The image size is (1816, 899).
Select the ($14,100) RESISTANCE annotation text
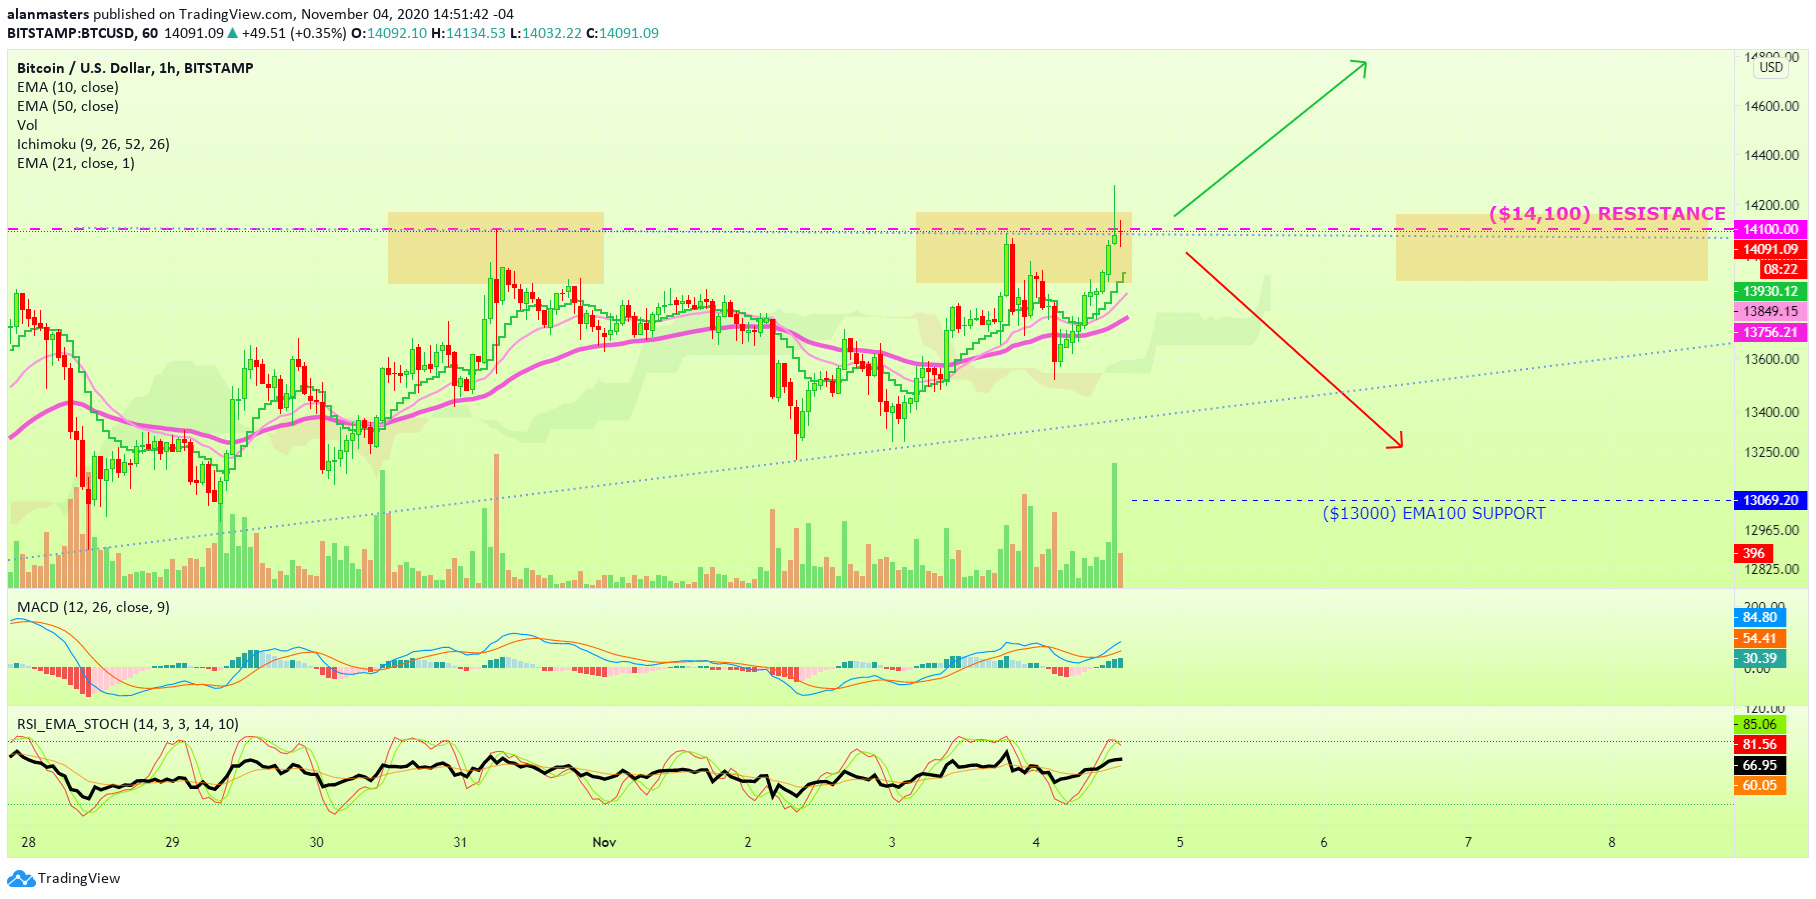(x=1607, y=213)
